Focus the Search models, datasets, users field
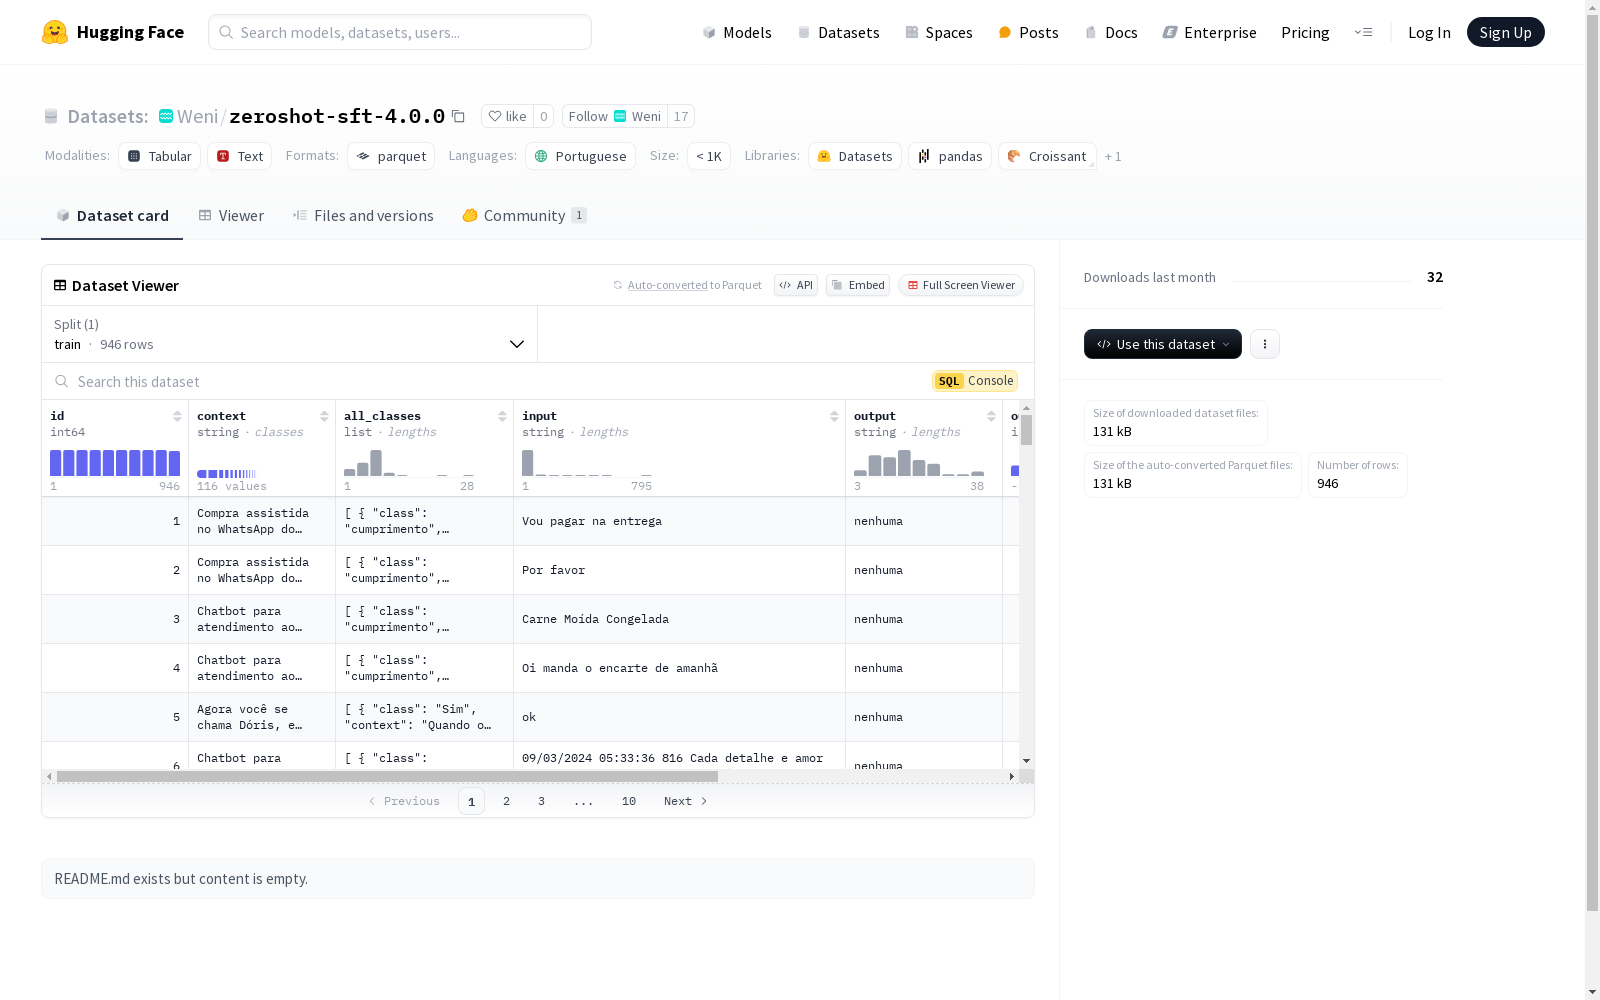The height and width of the screenshot is (1000, 1600). [x=400, y=32]
